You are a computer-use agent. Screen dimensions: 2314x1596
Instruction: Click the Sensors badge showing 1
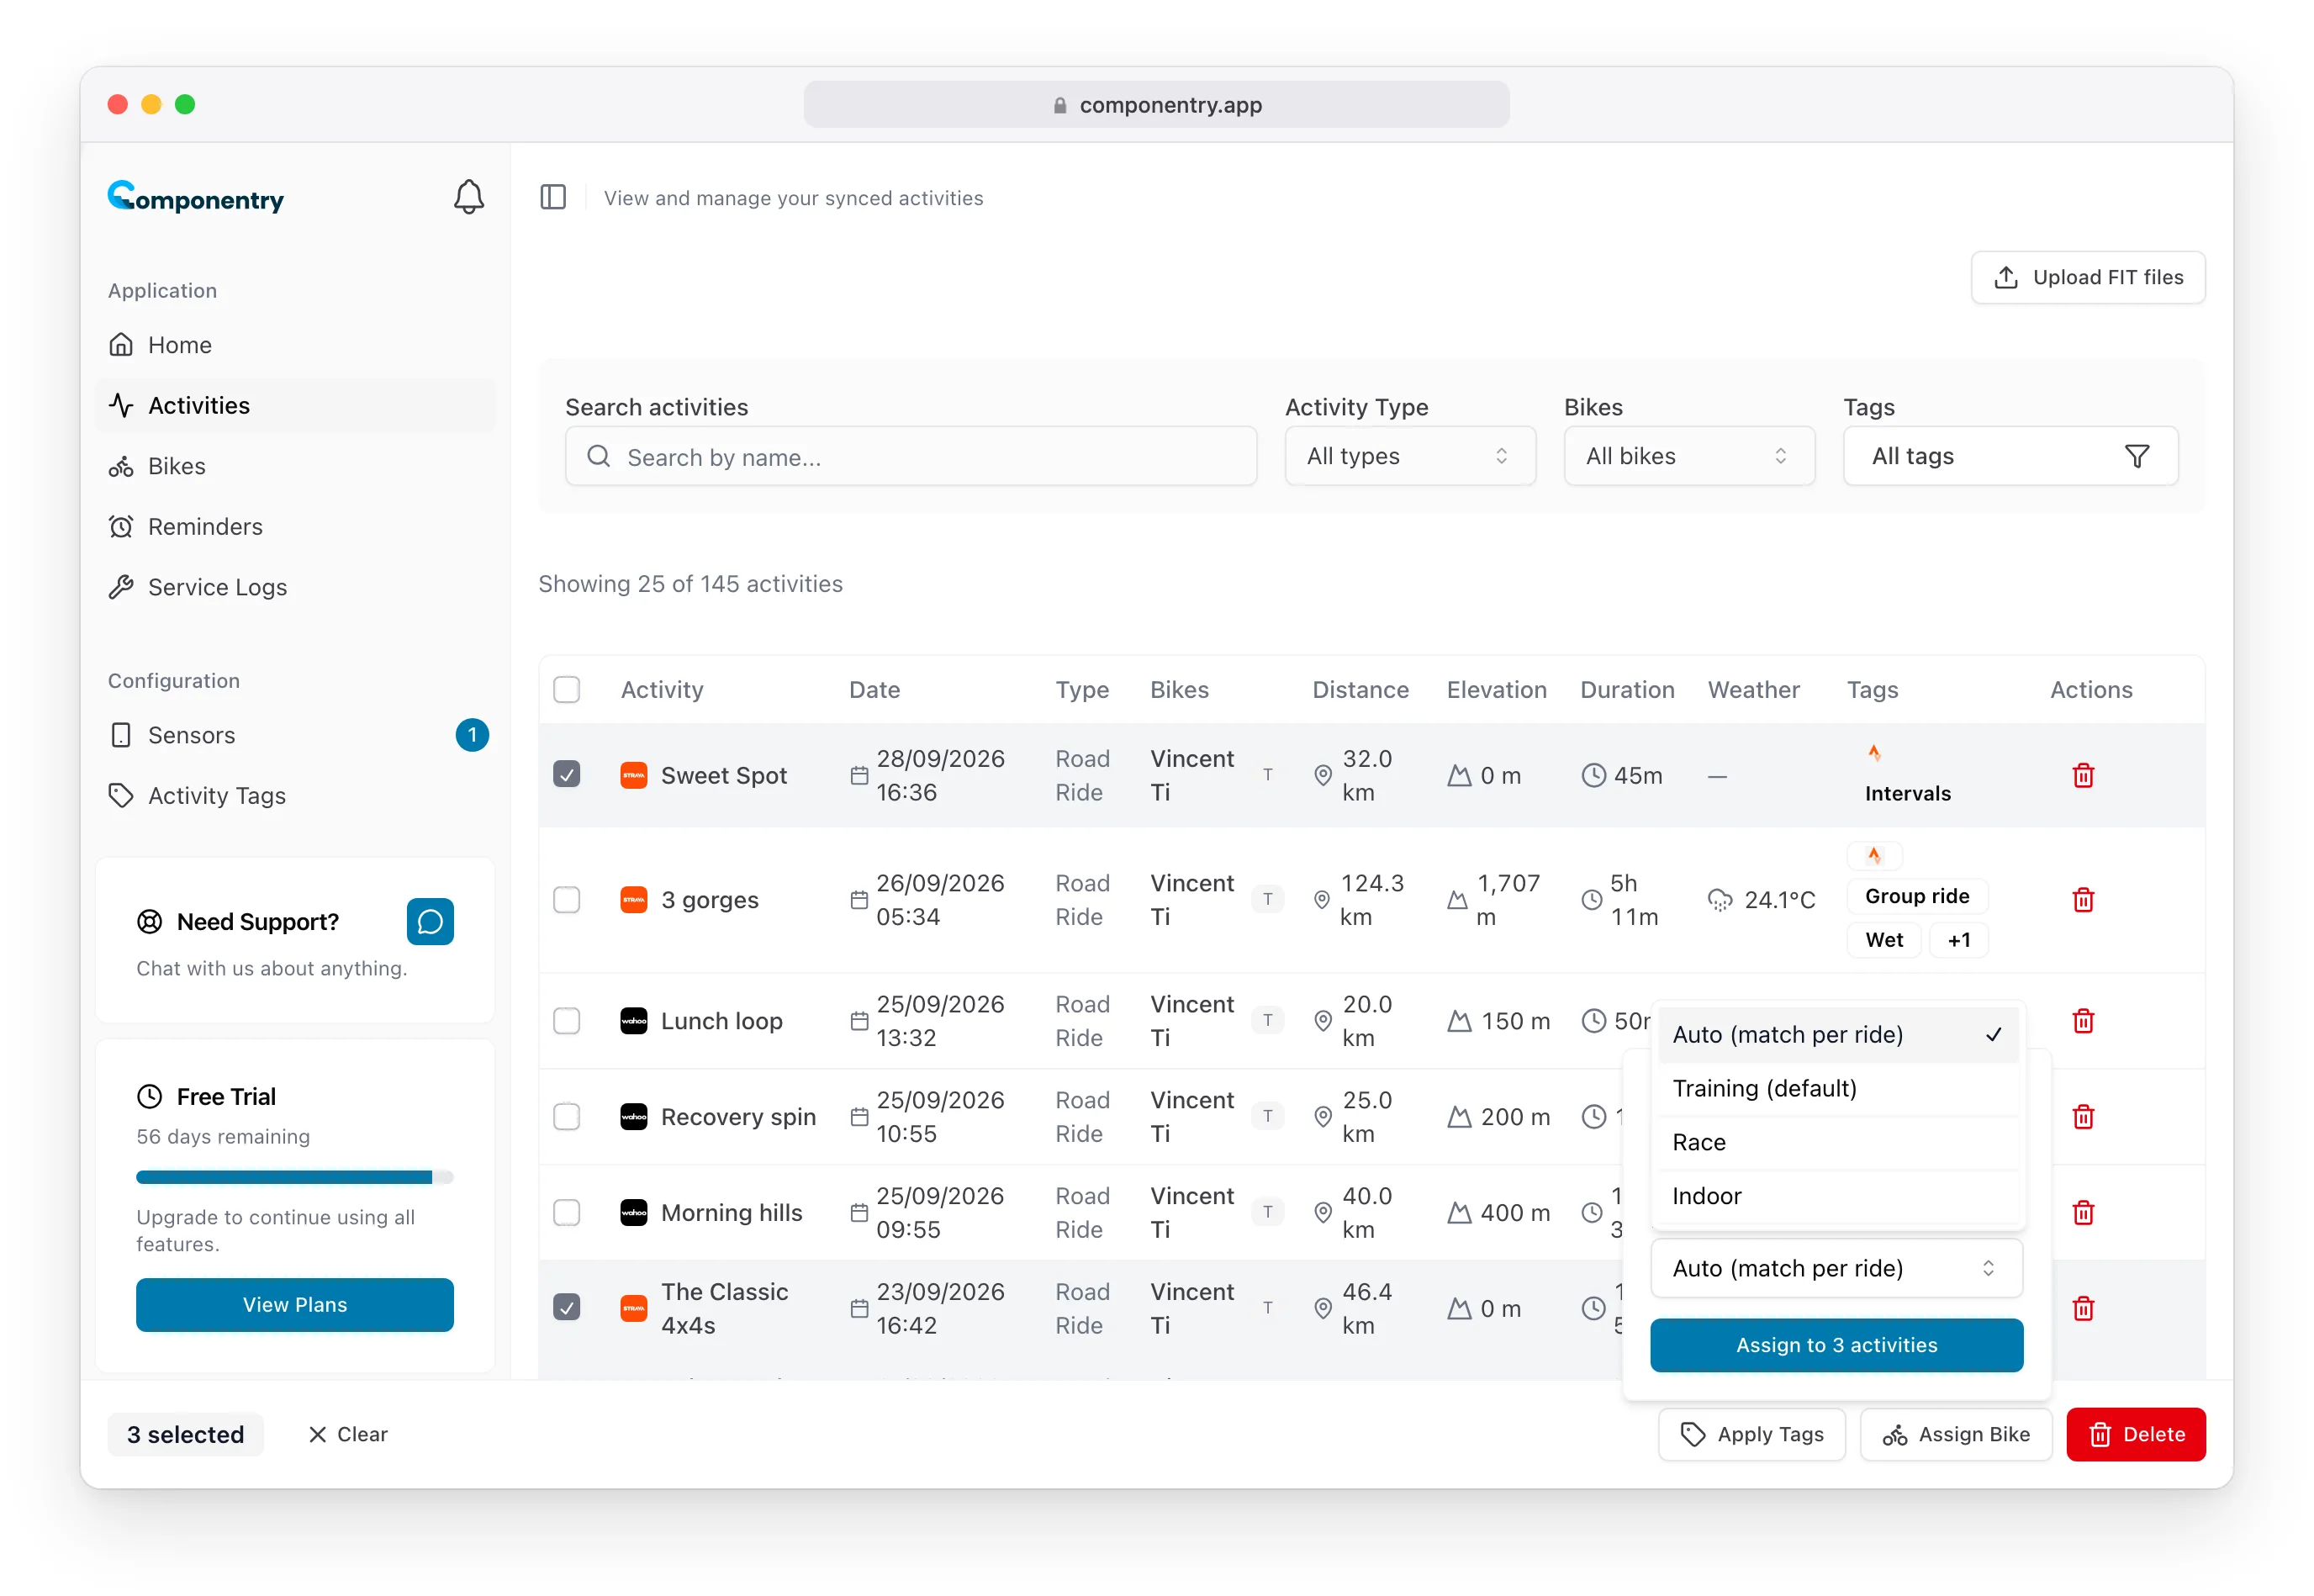click(x=472, y=735)
